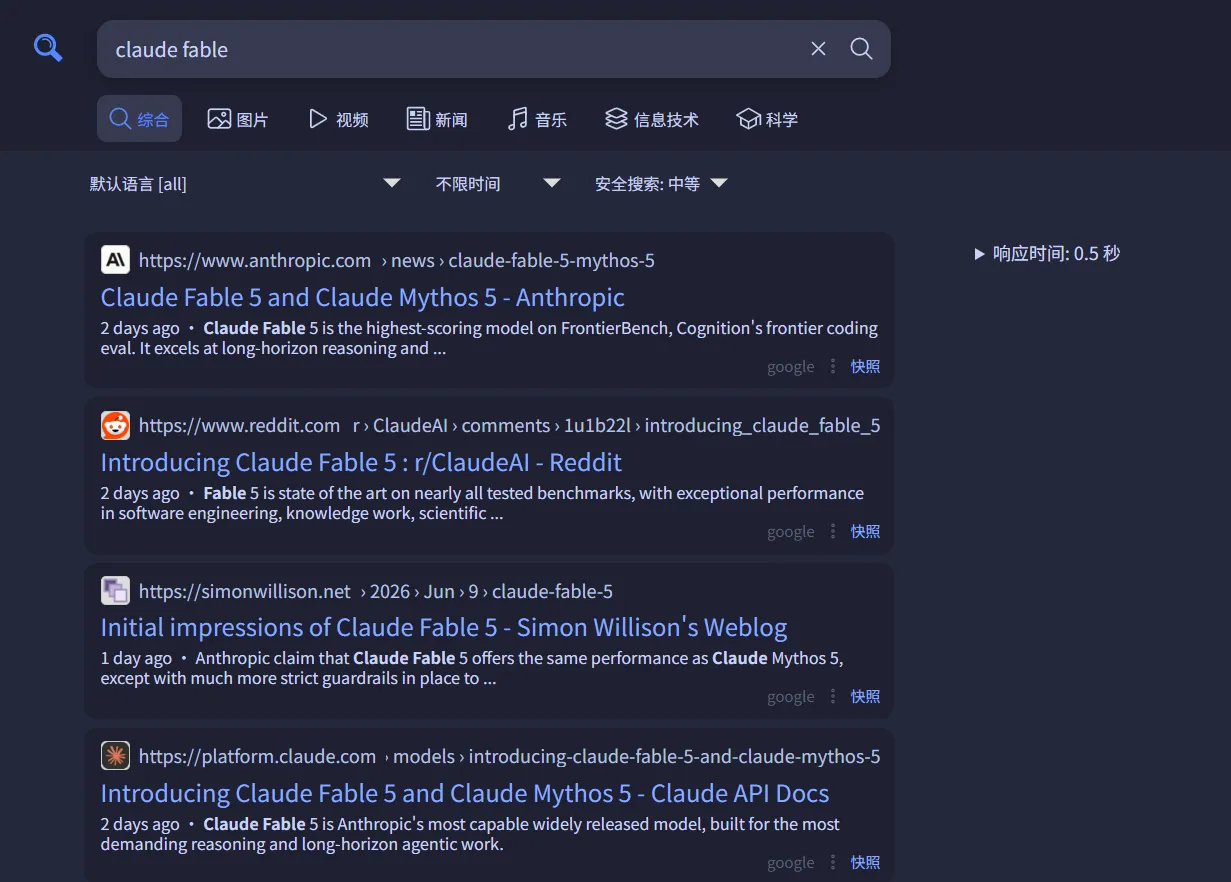
Task: Click the snippet mentioning FrontierBench
Action: 489,338
